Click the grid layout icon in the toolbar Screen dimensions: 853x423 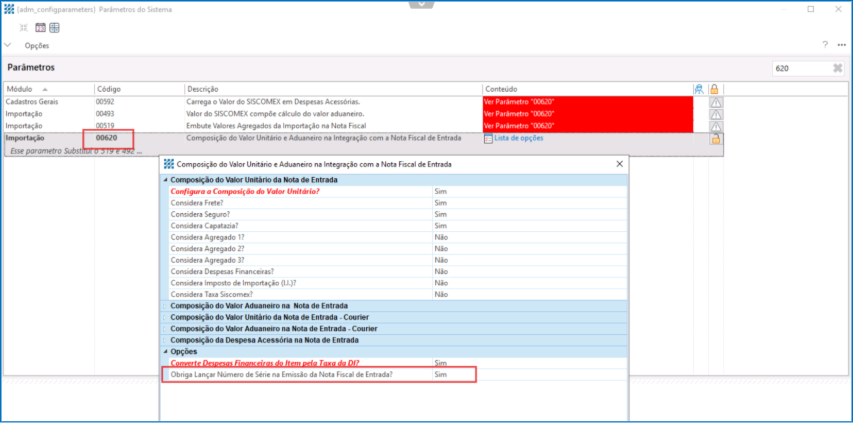pyautogui.click(x=54, y=27)
